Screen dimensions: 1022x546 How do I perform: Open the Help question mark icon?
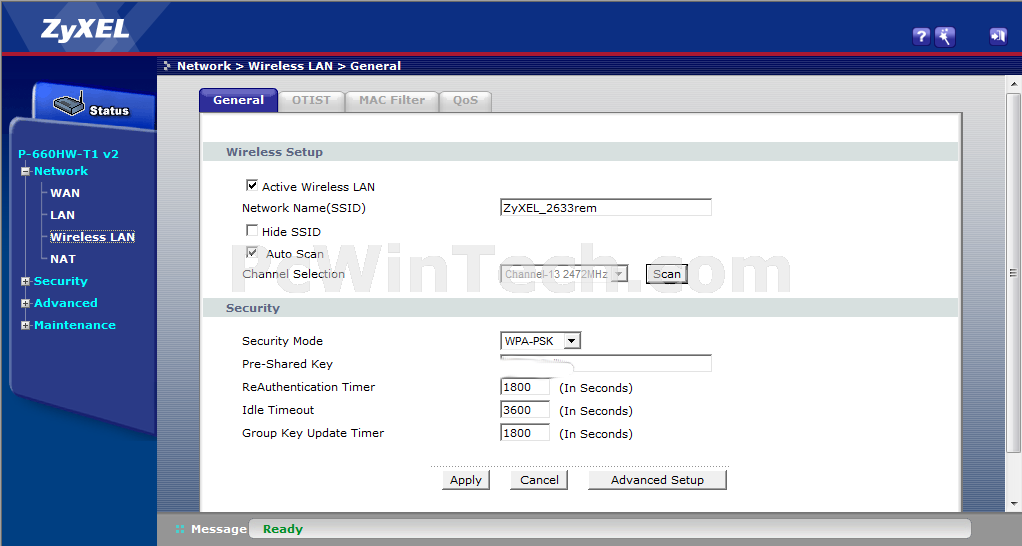pyautogui.click(x=921, y=36)
